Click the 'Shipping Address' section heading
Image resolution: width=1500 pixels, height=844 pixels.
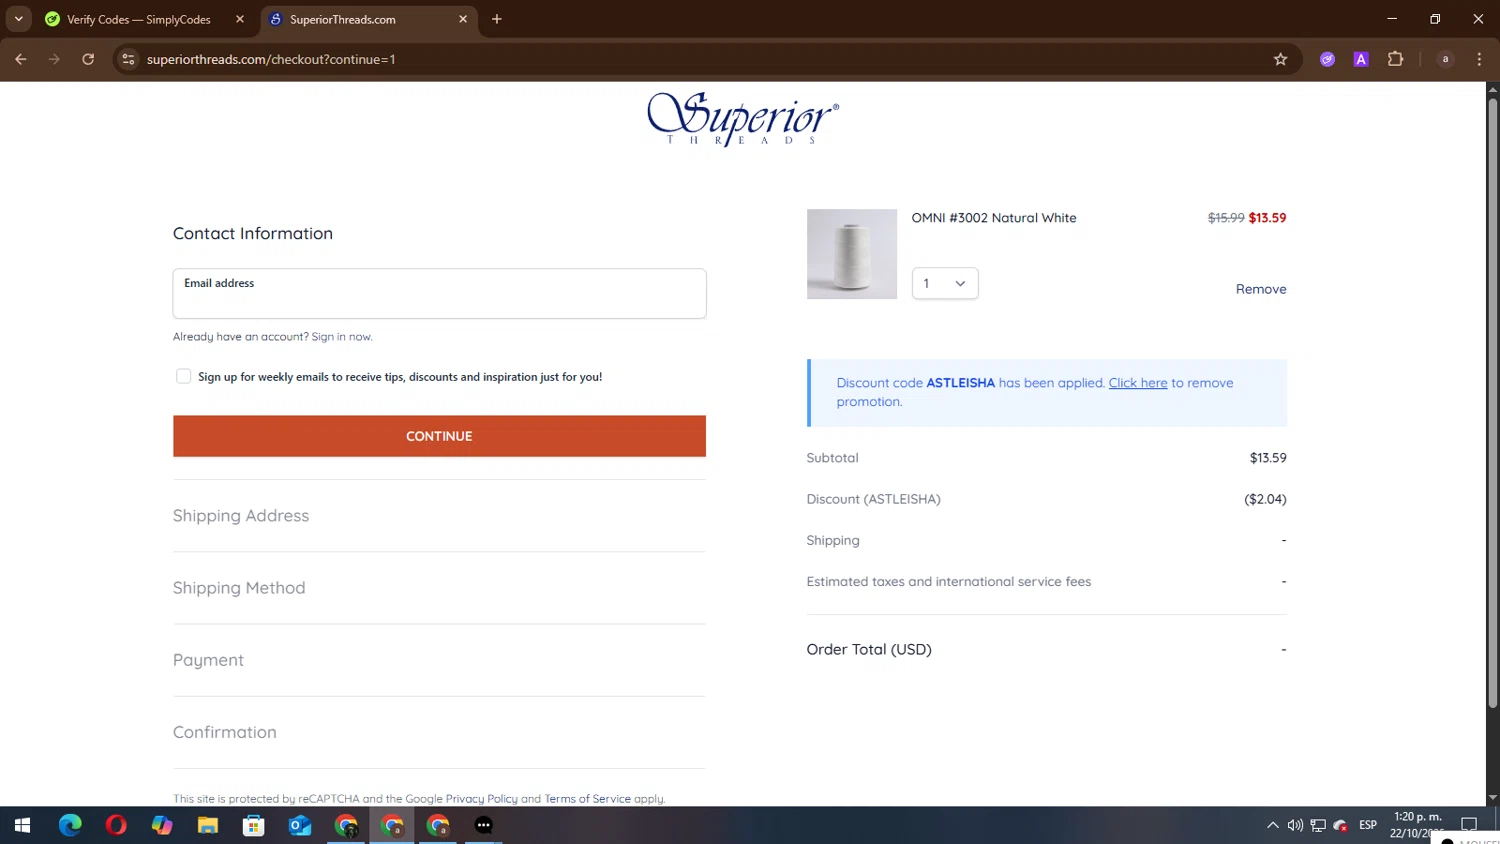point(241,516)
